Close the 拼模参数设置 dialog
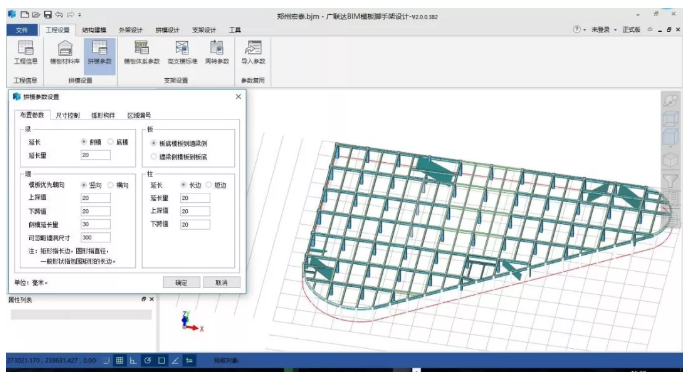Image resolution: width=689 pixels, height=377 pixels. [238, 96]
